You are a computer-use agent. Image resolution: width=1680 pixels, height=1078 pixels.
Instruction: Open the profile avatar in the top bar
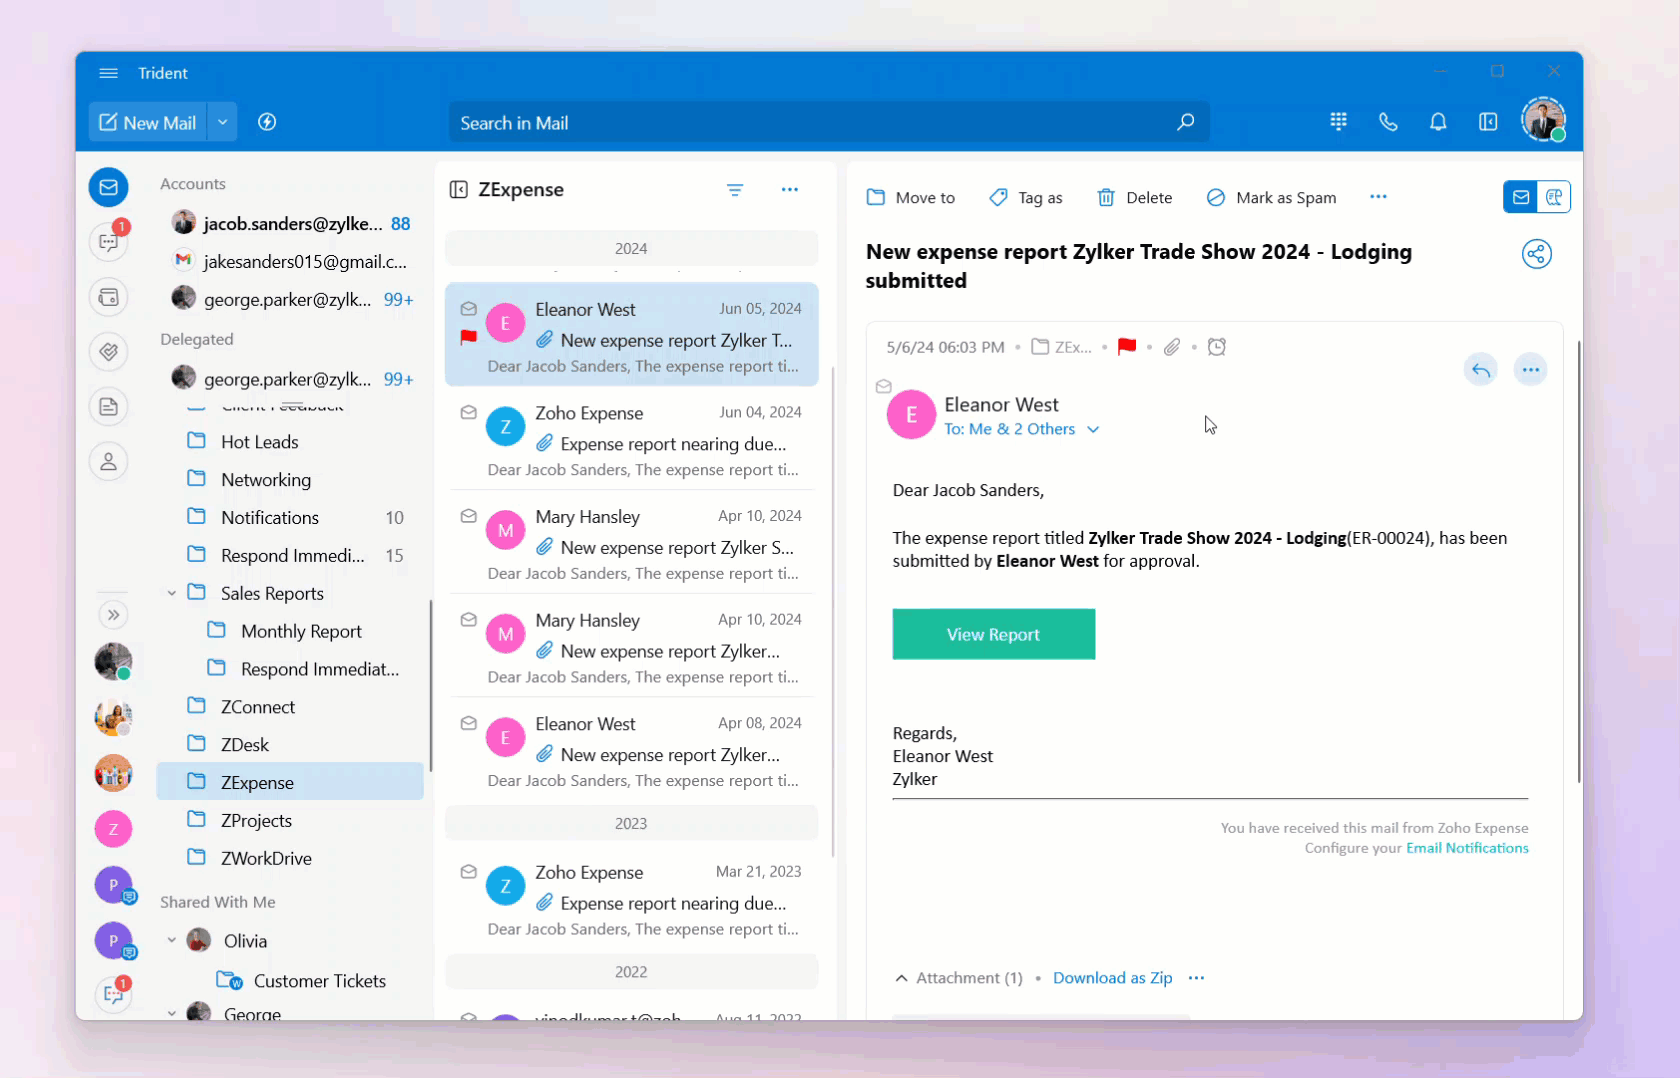[x=1543, y=120]
